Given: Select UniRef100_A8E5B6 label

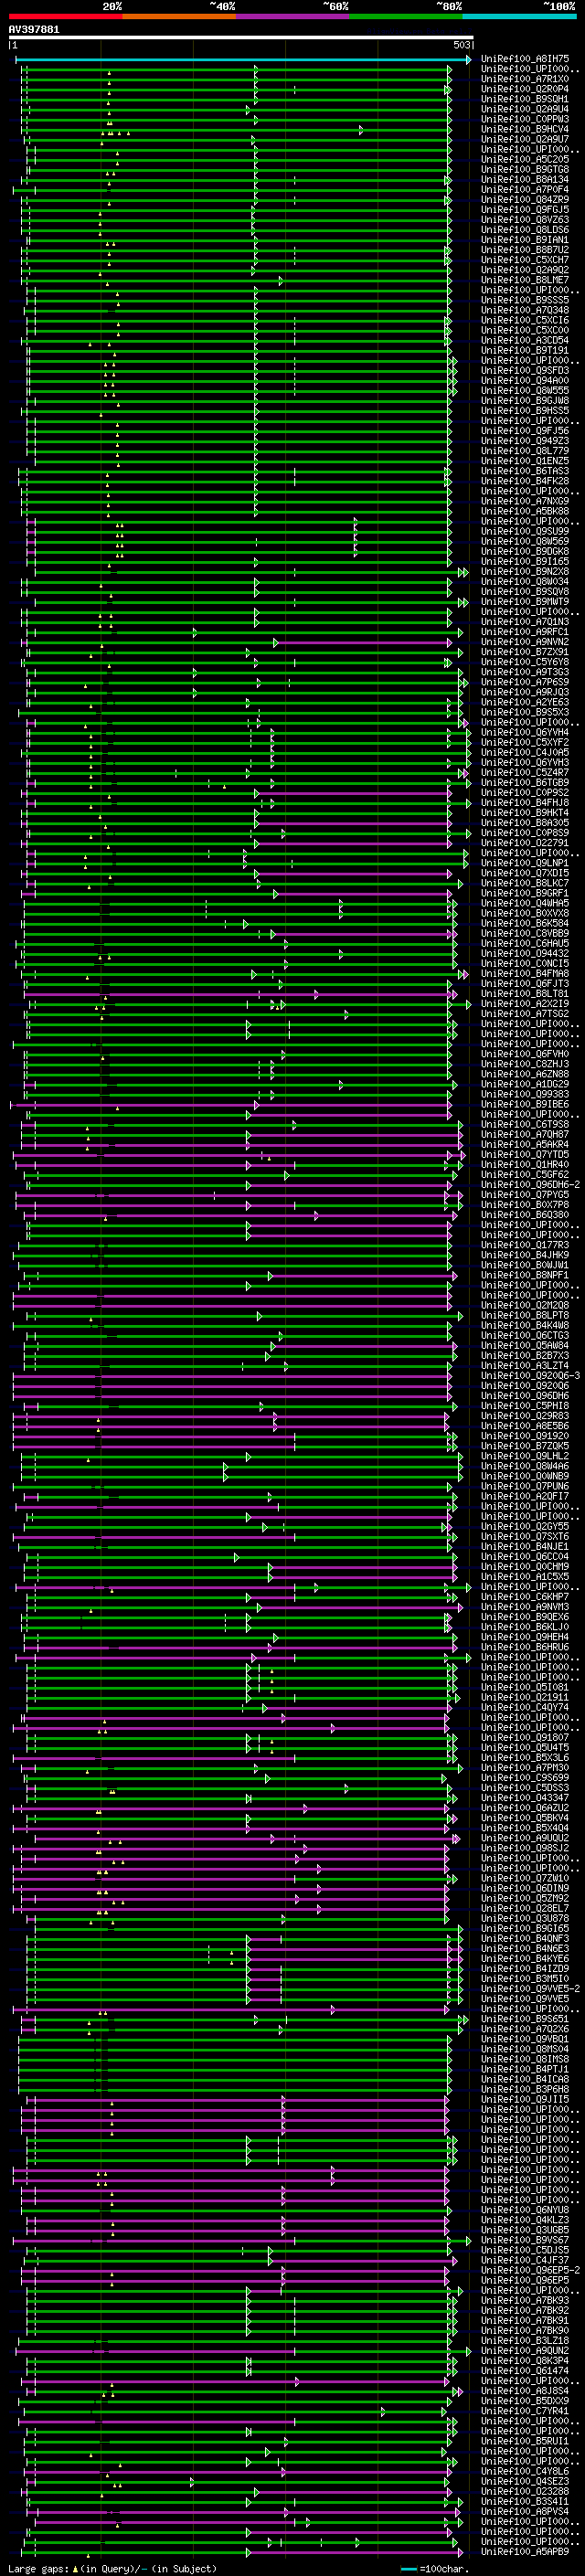Looking at the screenshot, I should [525, 1426].
